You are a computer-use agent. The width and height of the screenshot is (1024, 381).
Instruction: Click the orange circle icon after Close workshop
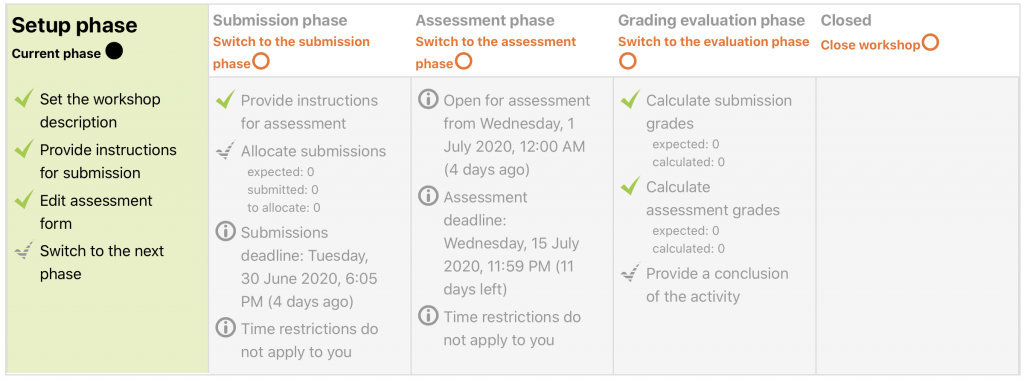coord(930,43)
